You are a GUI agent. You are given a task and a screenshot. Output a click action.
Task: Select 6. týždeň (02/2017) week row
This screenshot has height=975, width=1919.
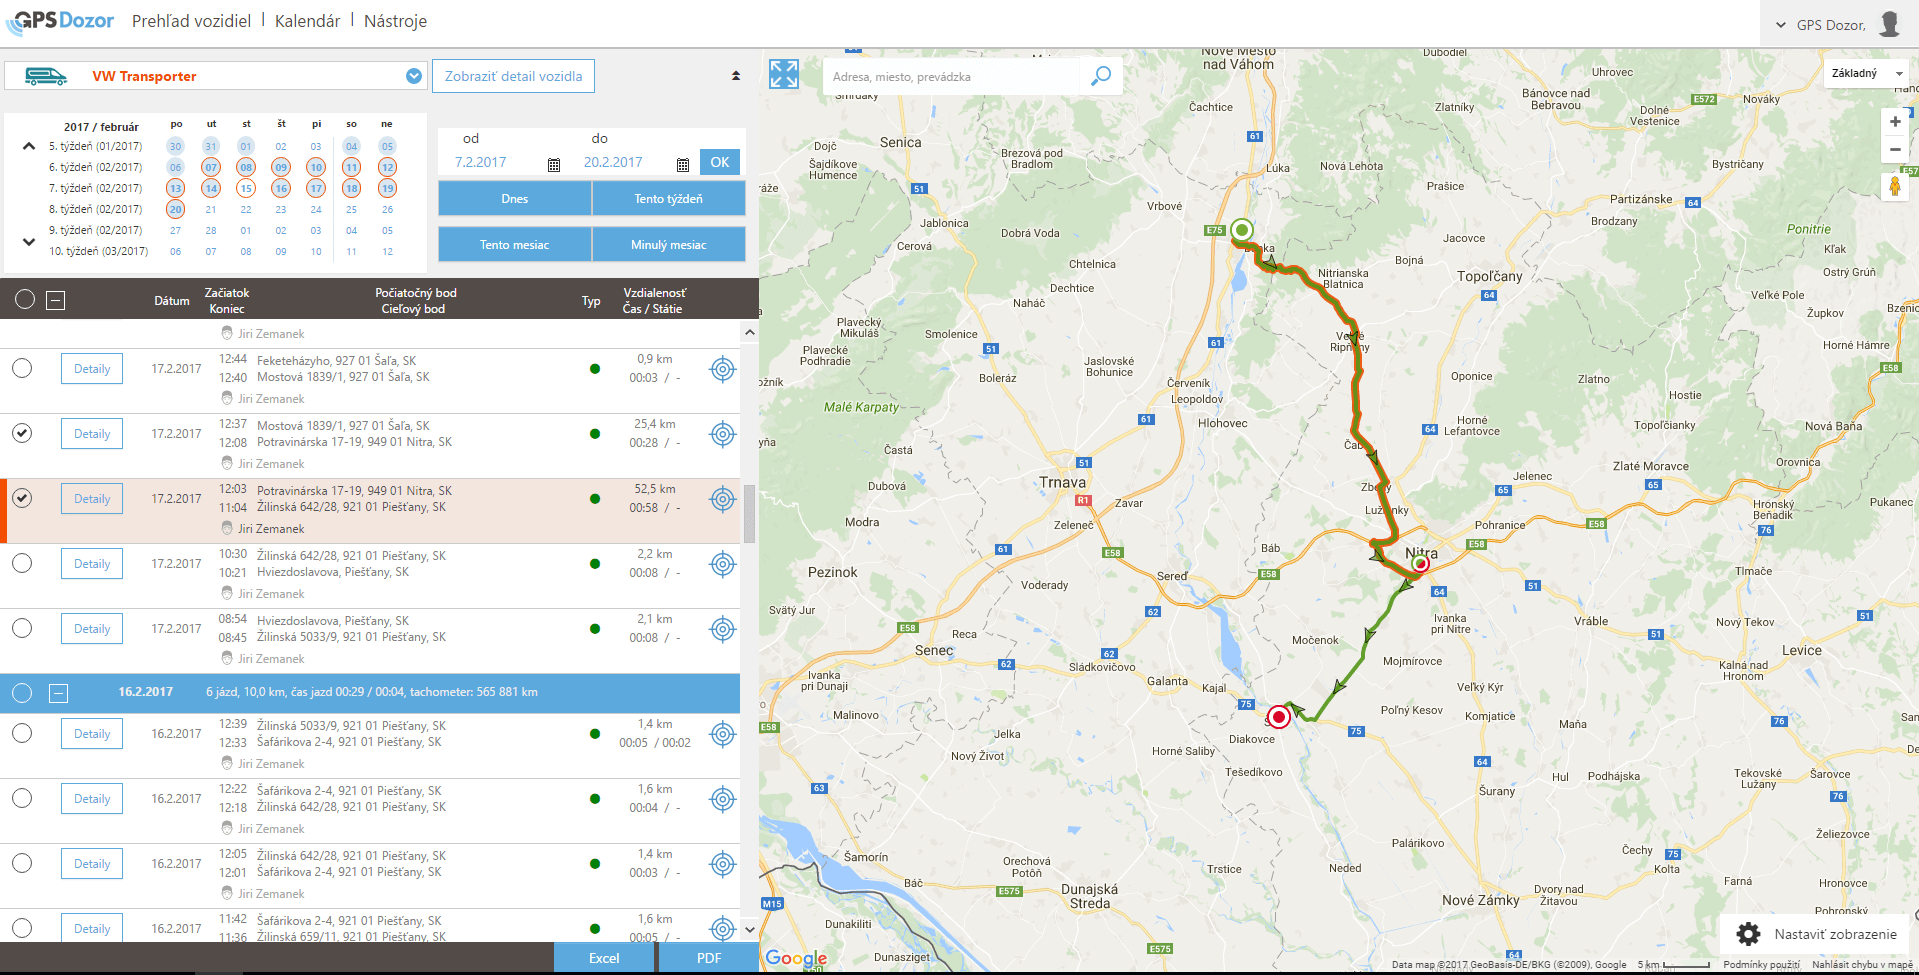tap(96, 167)
